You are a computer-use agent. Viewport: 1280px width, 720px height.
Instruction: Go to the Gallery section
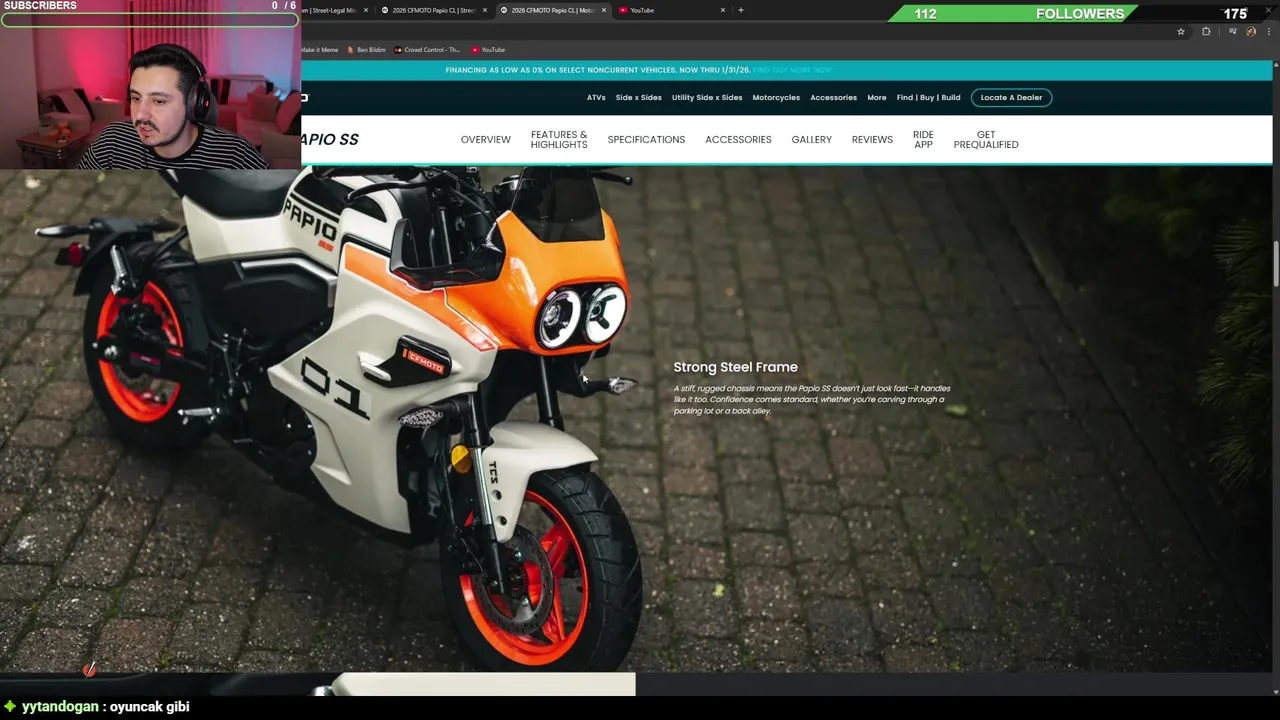tap(811, 139)
